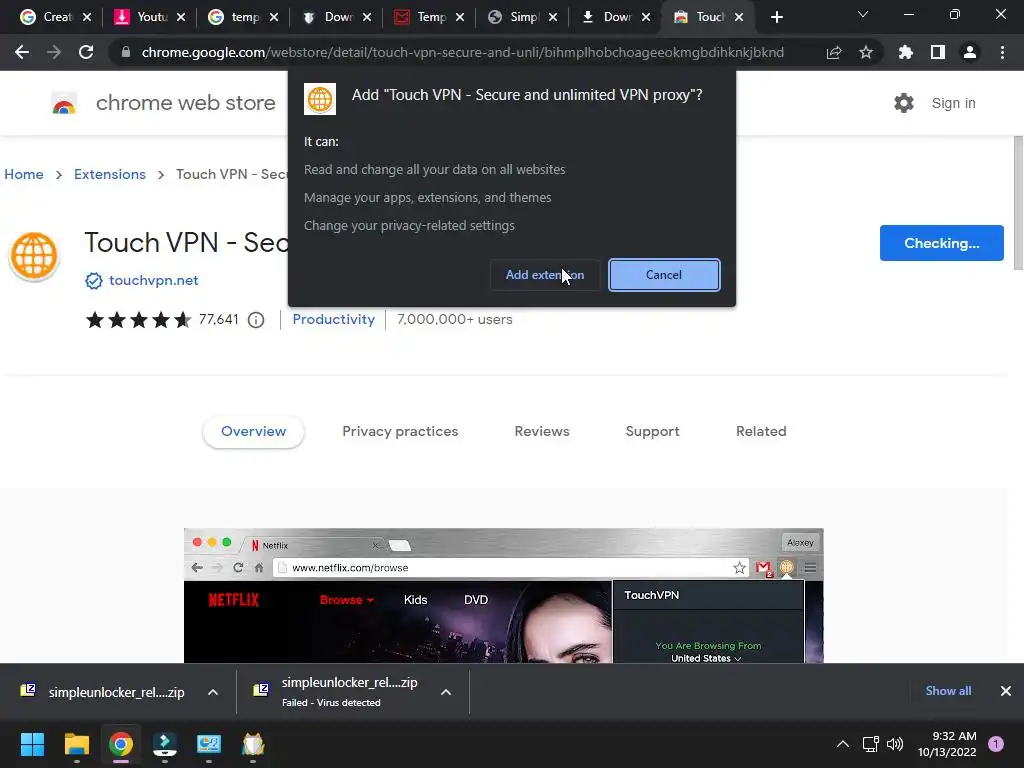Open the new tab plus button
1024x768 pixels.
(x=776, y=17)
